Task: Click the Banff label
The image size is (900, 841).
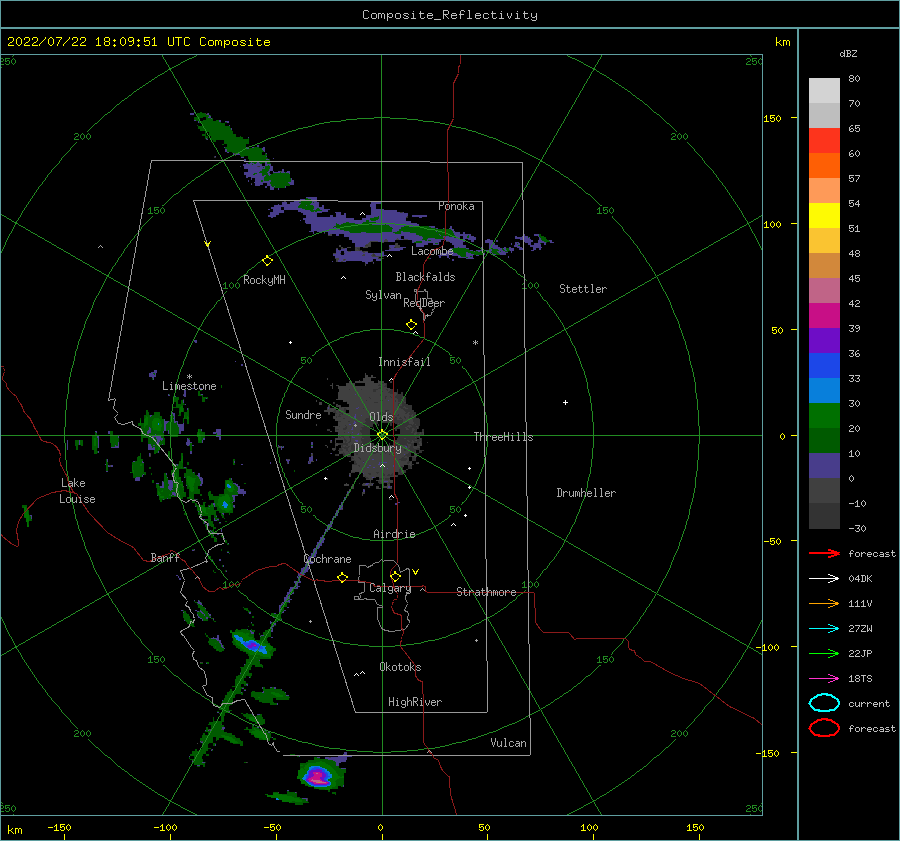Action: [x=165, y=557]
